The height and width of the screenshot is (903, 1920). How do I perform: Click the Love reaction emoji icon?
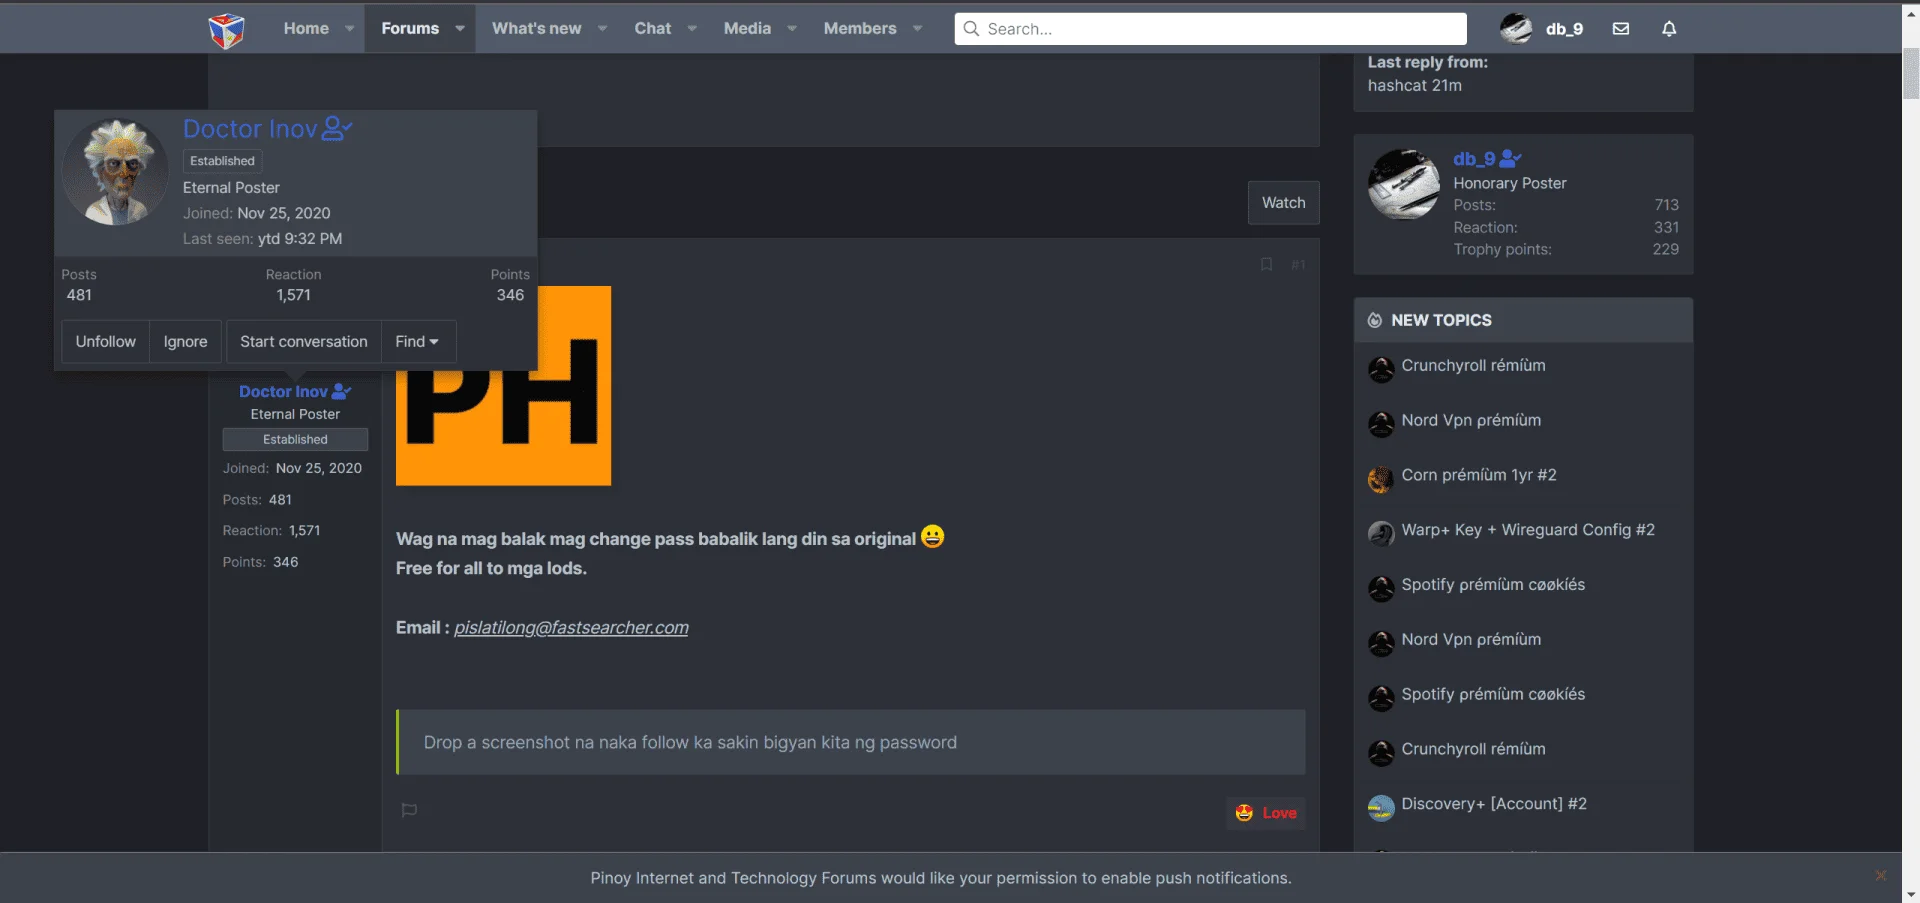pos(1244,813)
